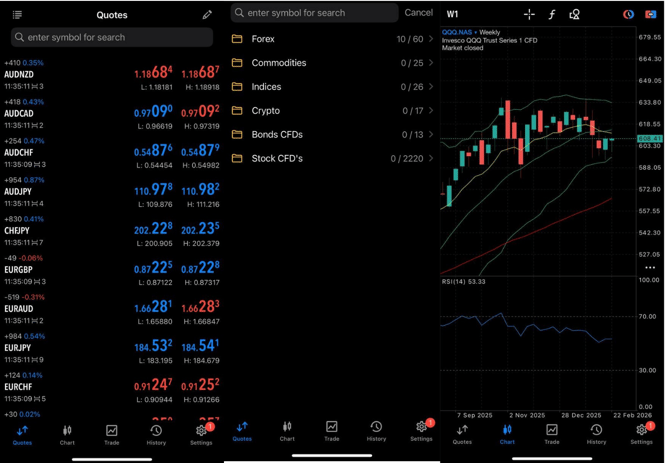667x463 pixels.
Task: Open the Commodities symbol folder
Action: (x=333, y=63)
